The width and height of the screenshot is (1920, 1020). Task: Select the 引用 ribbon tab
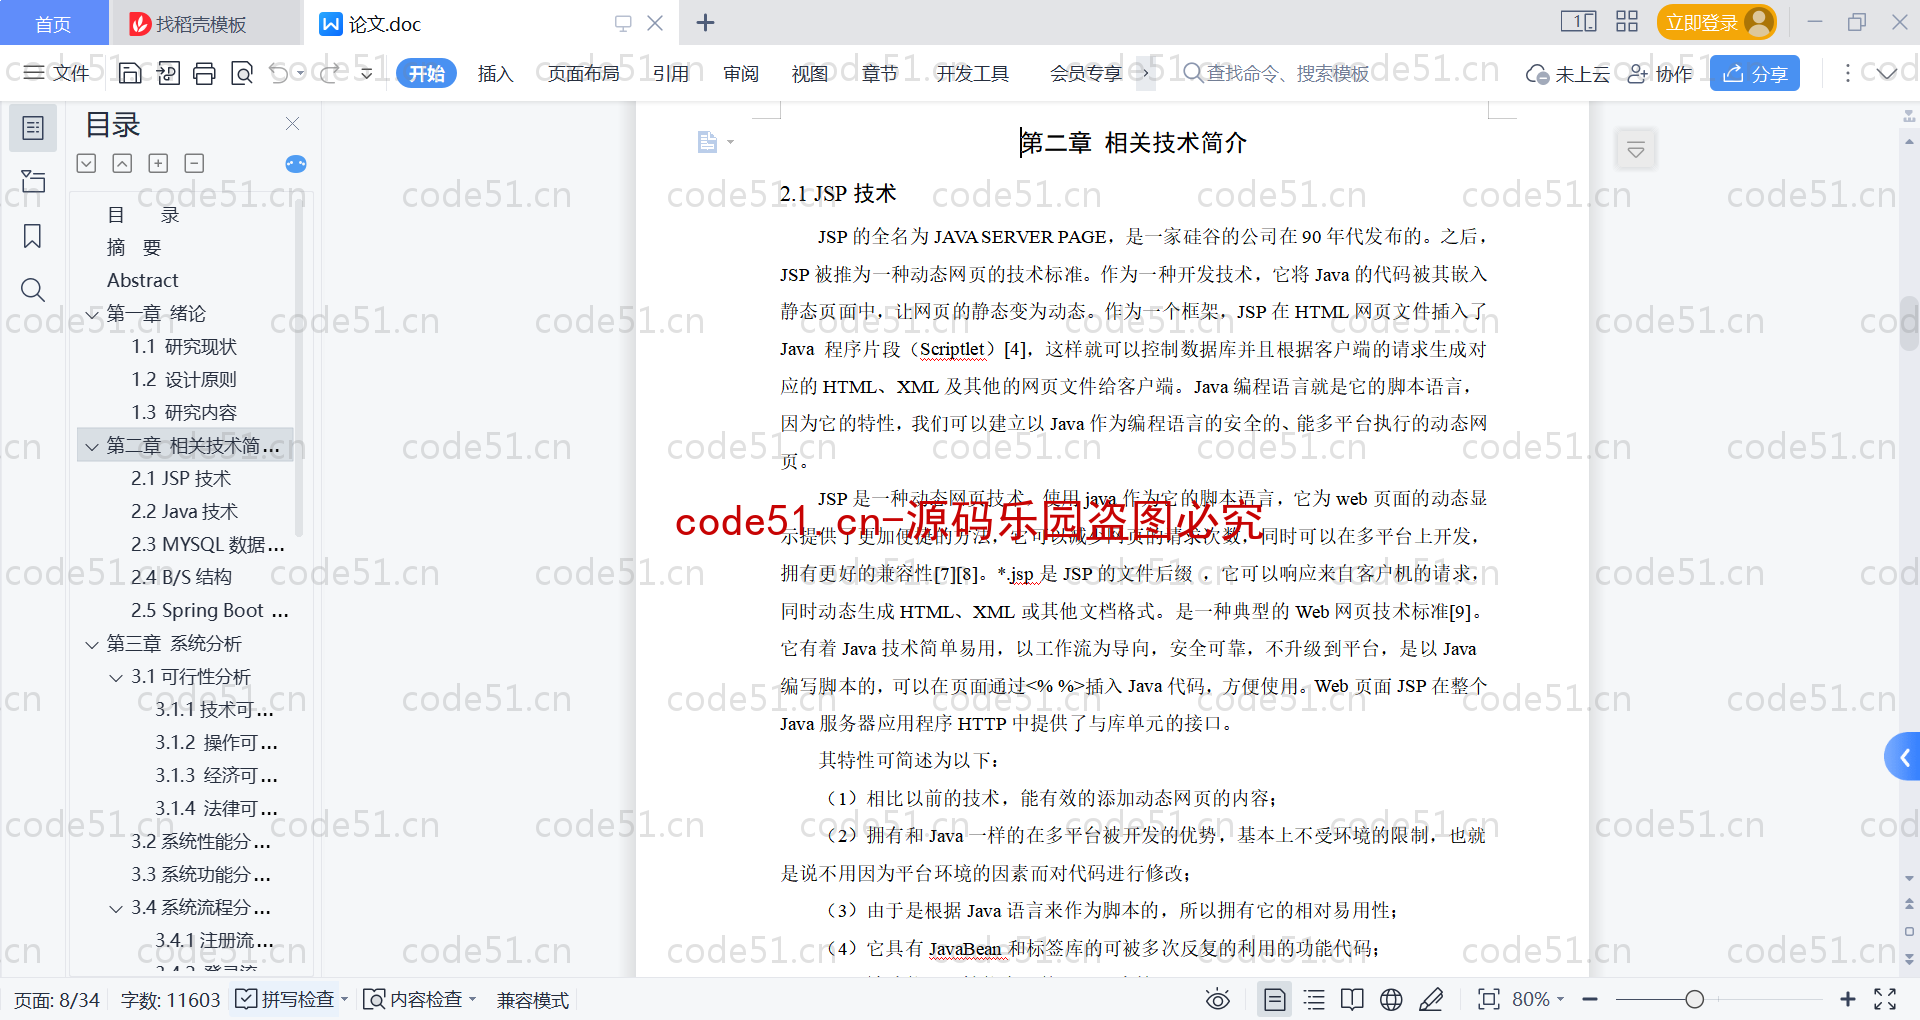[671, 73]
